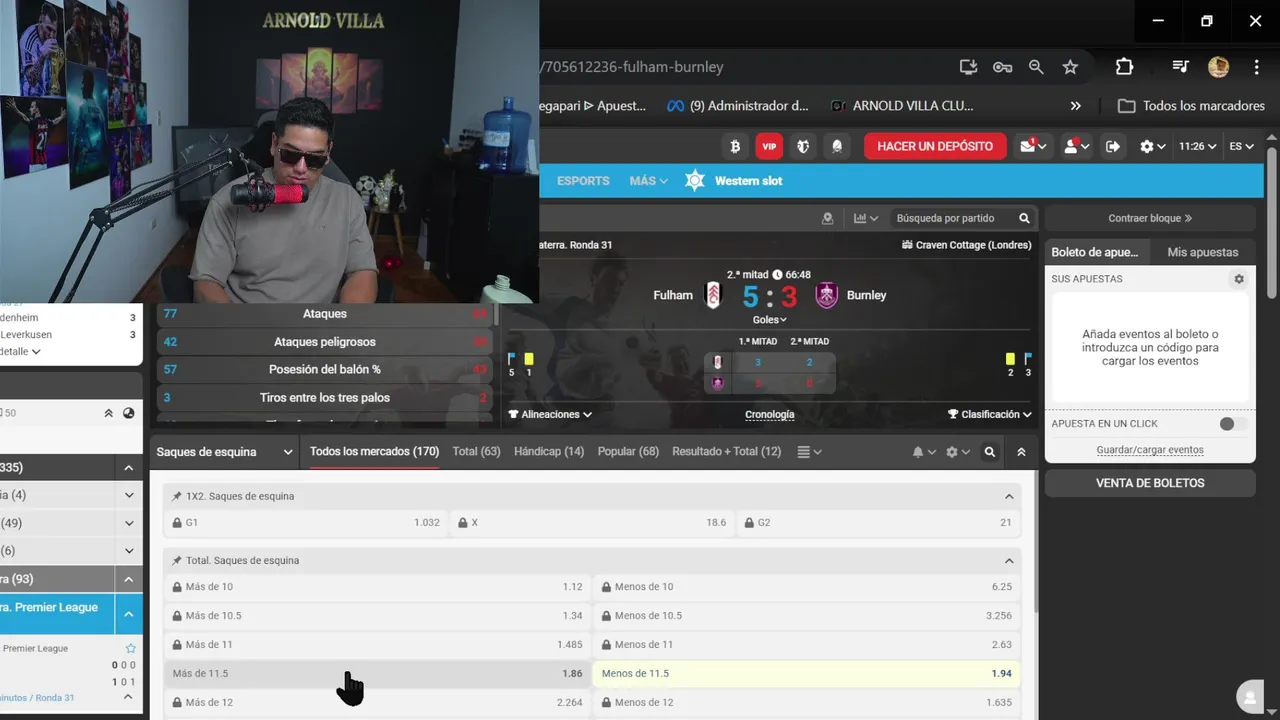
Task: Favorite the Premier League match with the star
Action: coord(130,649)
